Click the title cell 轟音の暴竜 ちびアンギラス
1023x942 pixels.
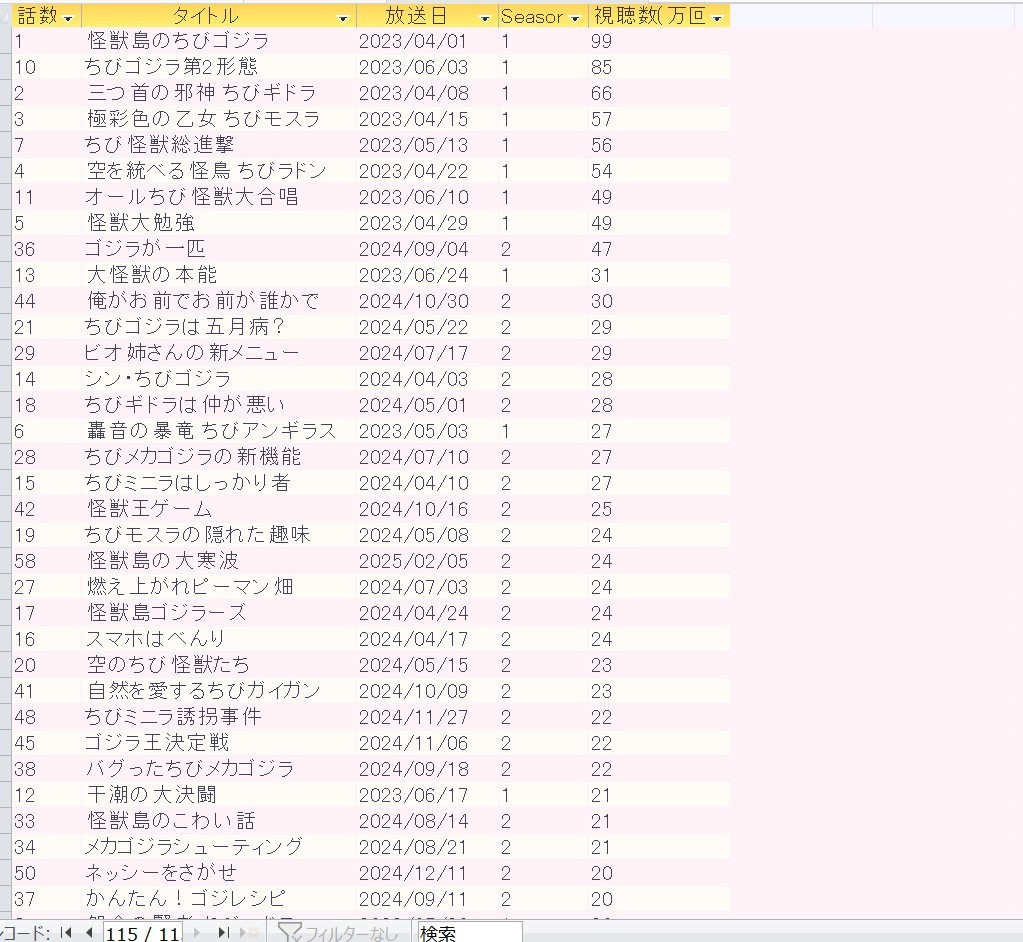point(219,431)
